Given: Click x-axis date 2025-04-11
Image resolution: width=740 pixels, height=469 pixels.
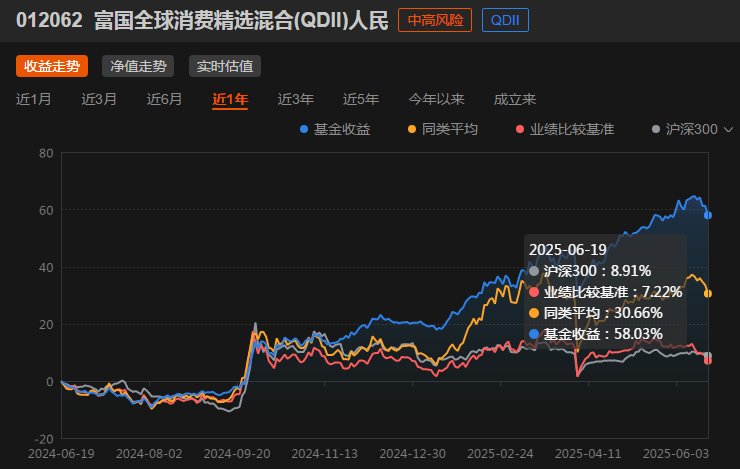Looking at the screenshot, I should (x=588, y=454).
